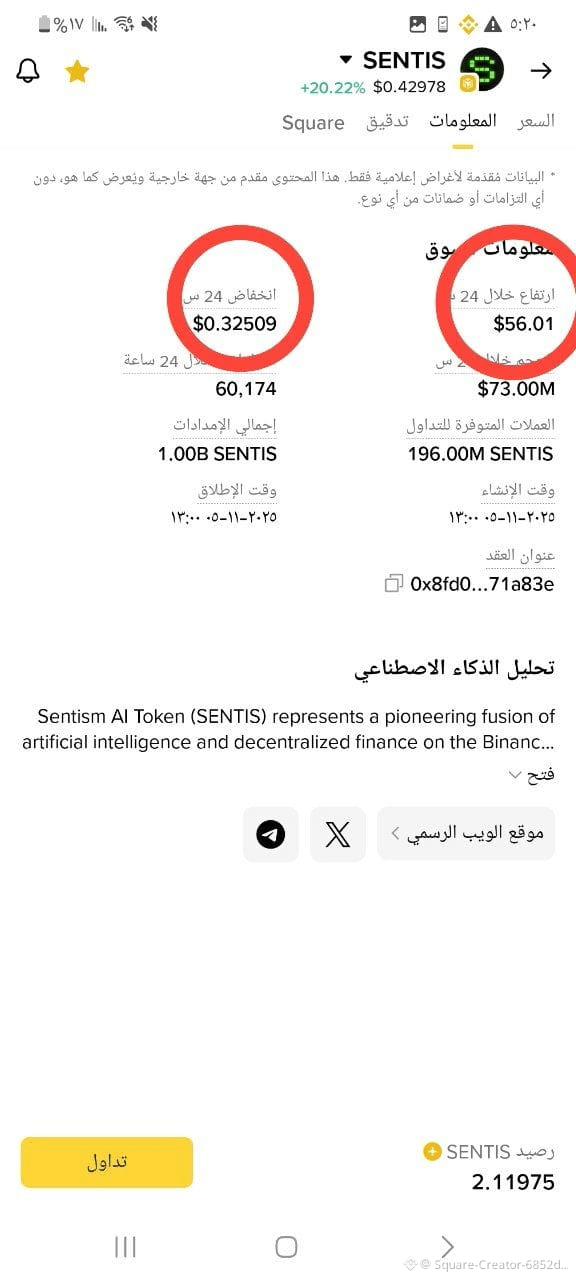Switch to the Square tab

coord(313,123)
